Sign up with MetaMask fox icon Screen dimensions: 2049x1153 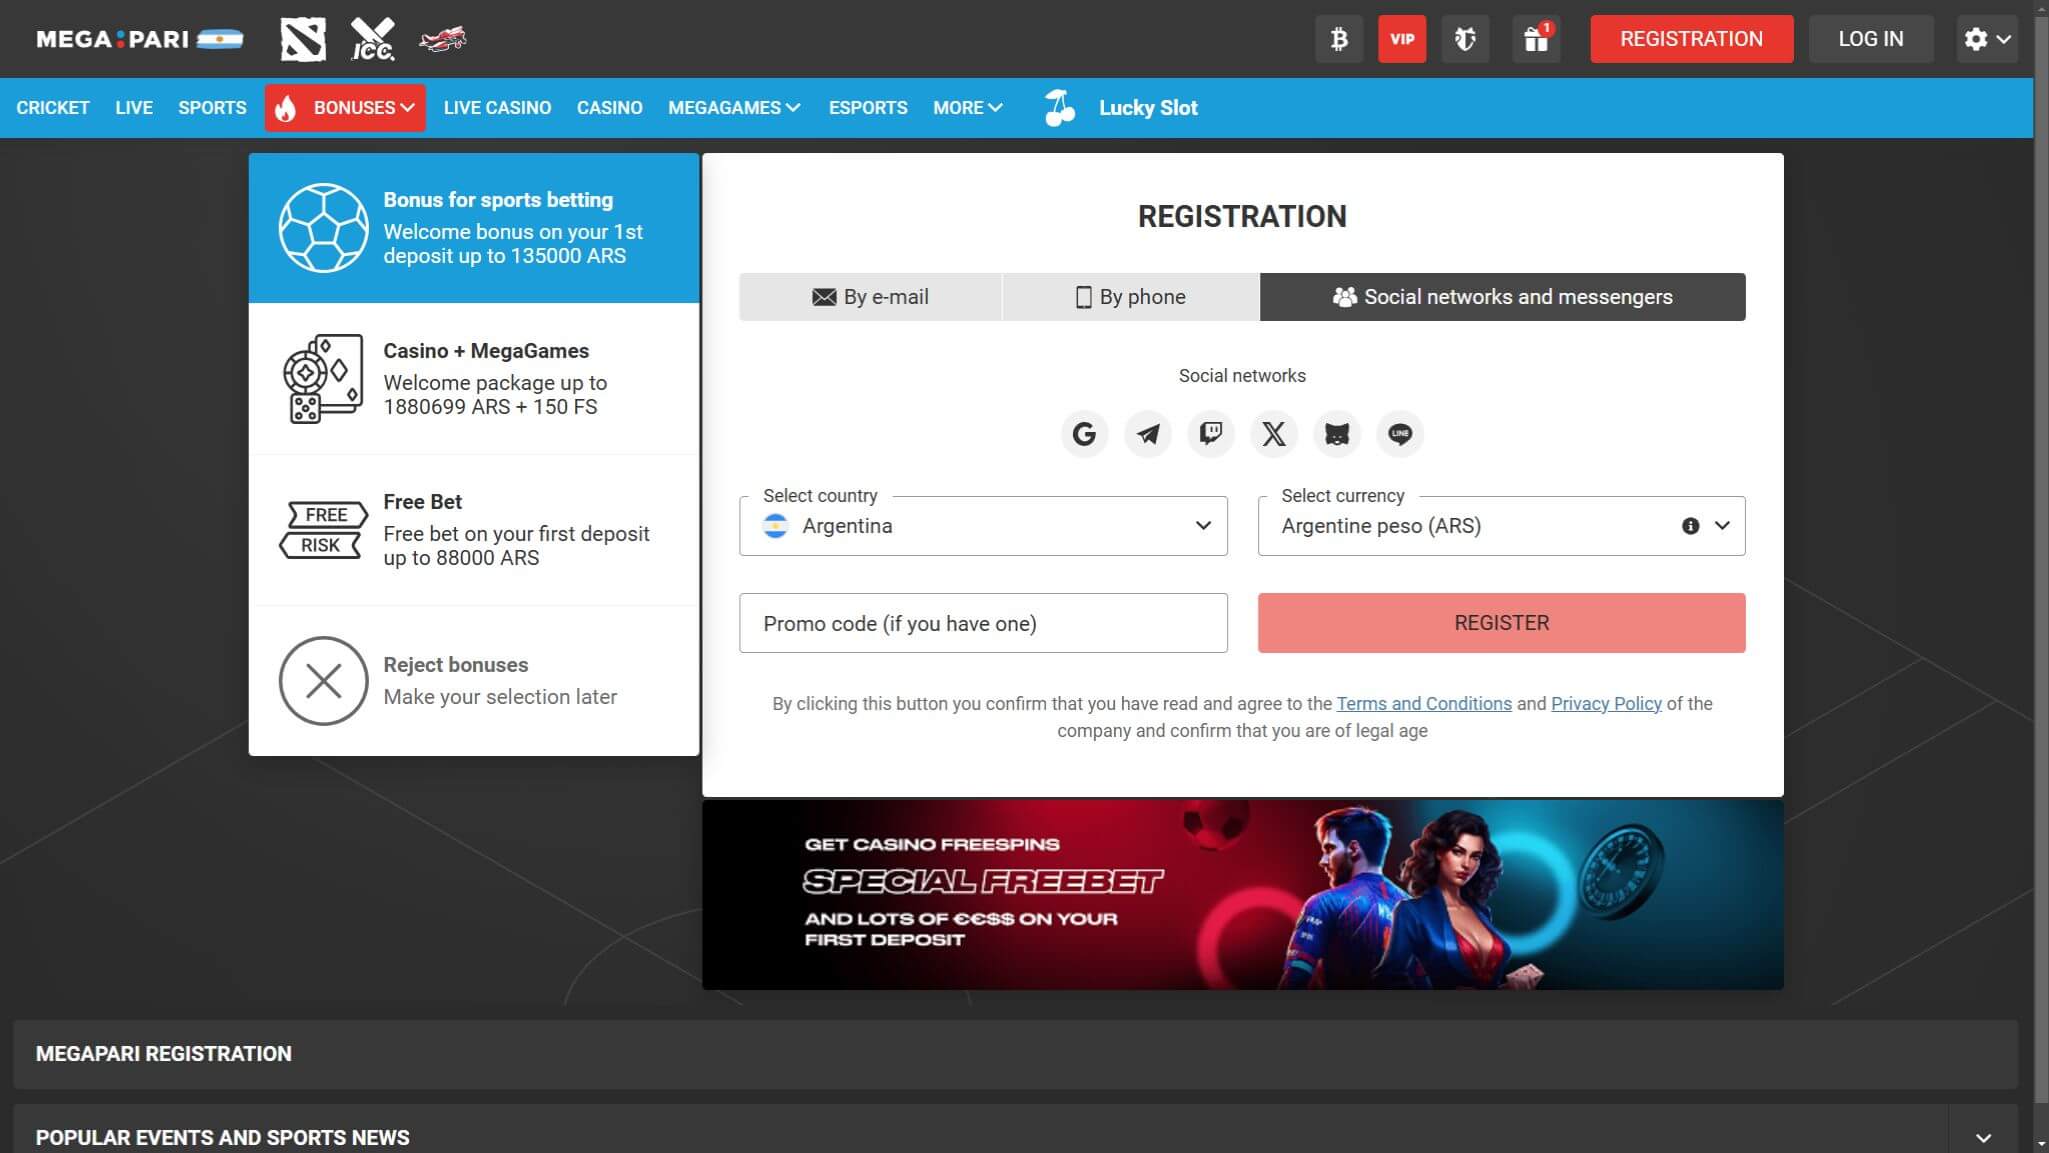pos(1337,434)
